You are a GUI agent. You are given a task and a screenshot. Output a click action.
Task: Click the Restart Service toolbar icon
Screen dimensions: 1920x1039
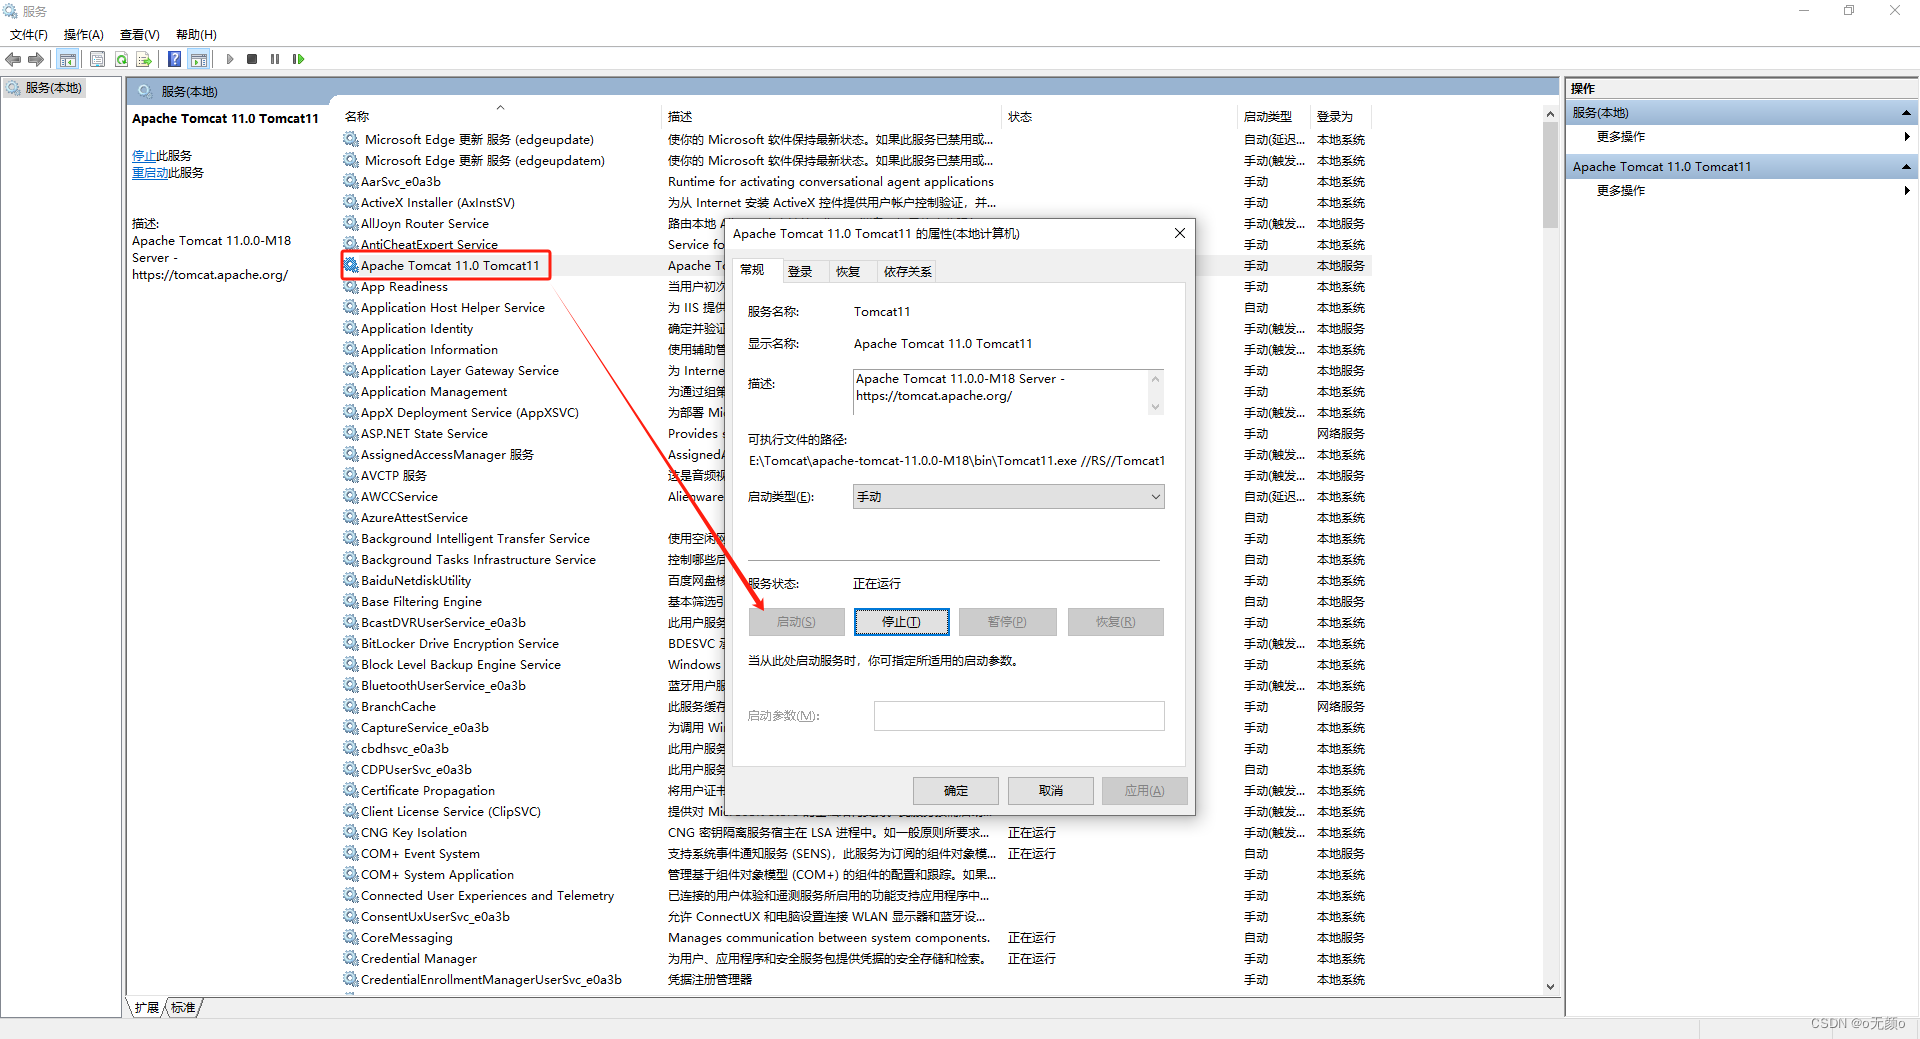pos(298,59)
